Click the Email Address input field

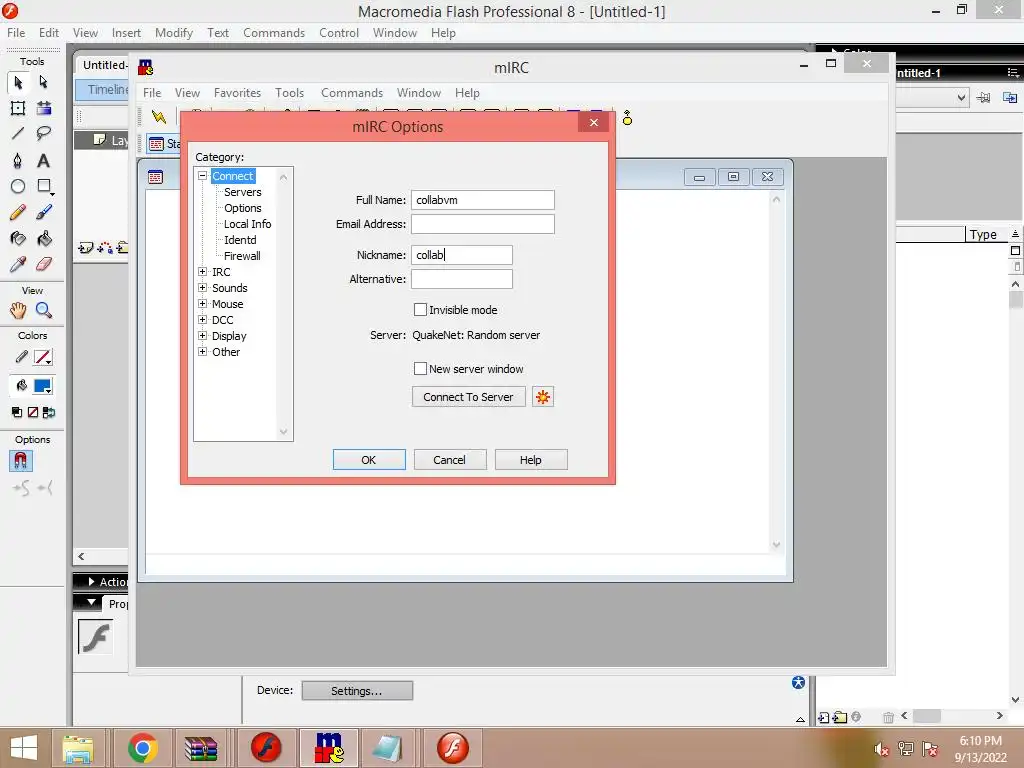(x=483, y=224)
